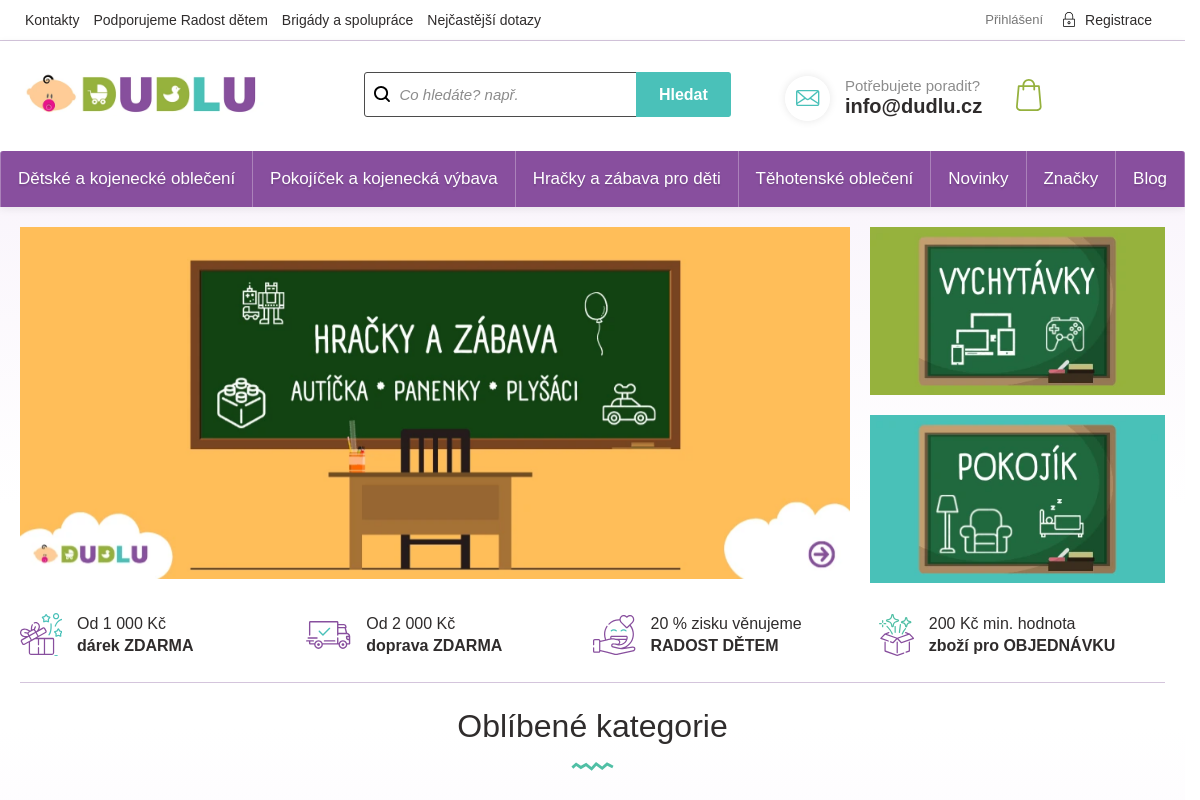This screenshot has width=1200, height=800.
Task: Click the purple arrow on the main banner
Action: (x=820, y=553)
